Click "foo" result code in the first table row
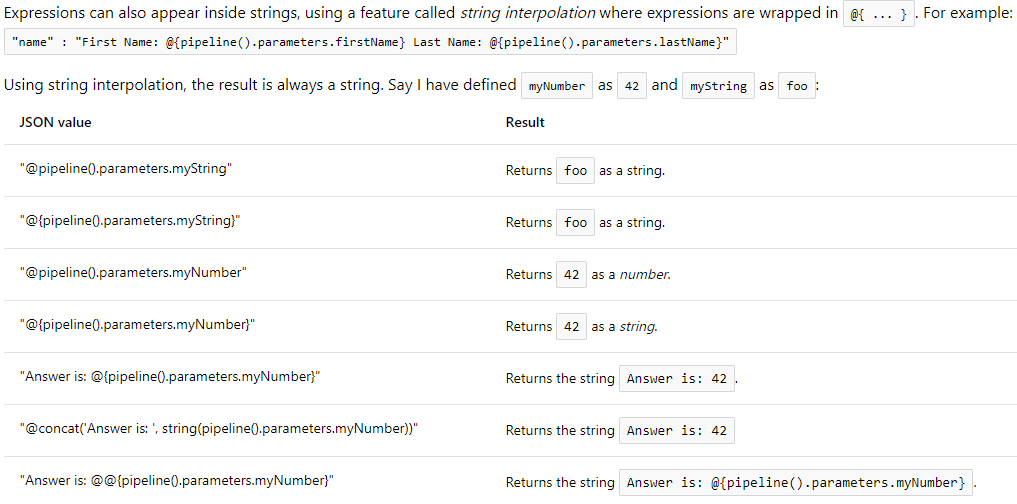The width and height of the screenshot is (1017, 504). click(575, 171)
